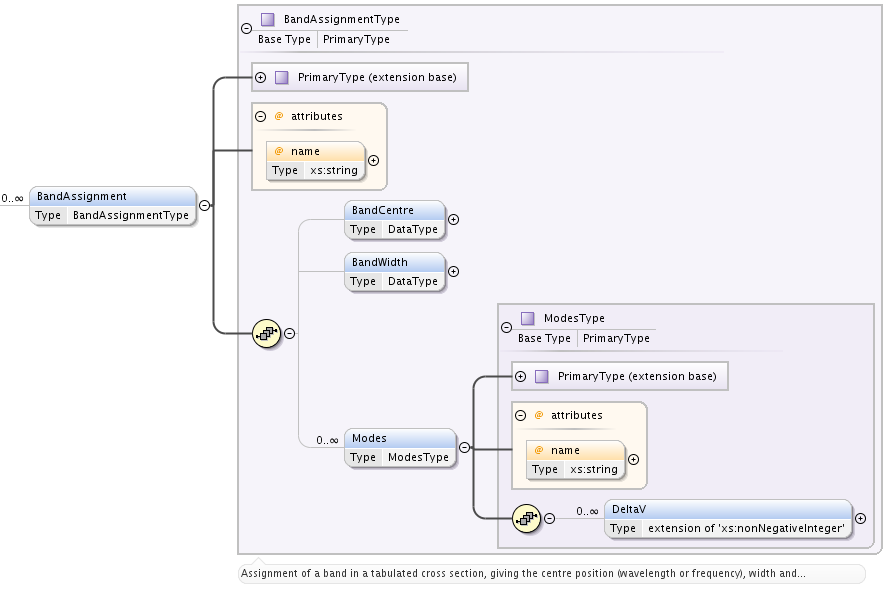The width and height of the screenshot is (886, 589).
Task: Click the @ icon beside BandAssignmentType attributes
Action: [x=279, y=116]
